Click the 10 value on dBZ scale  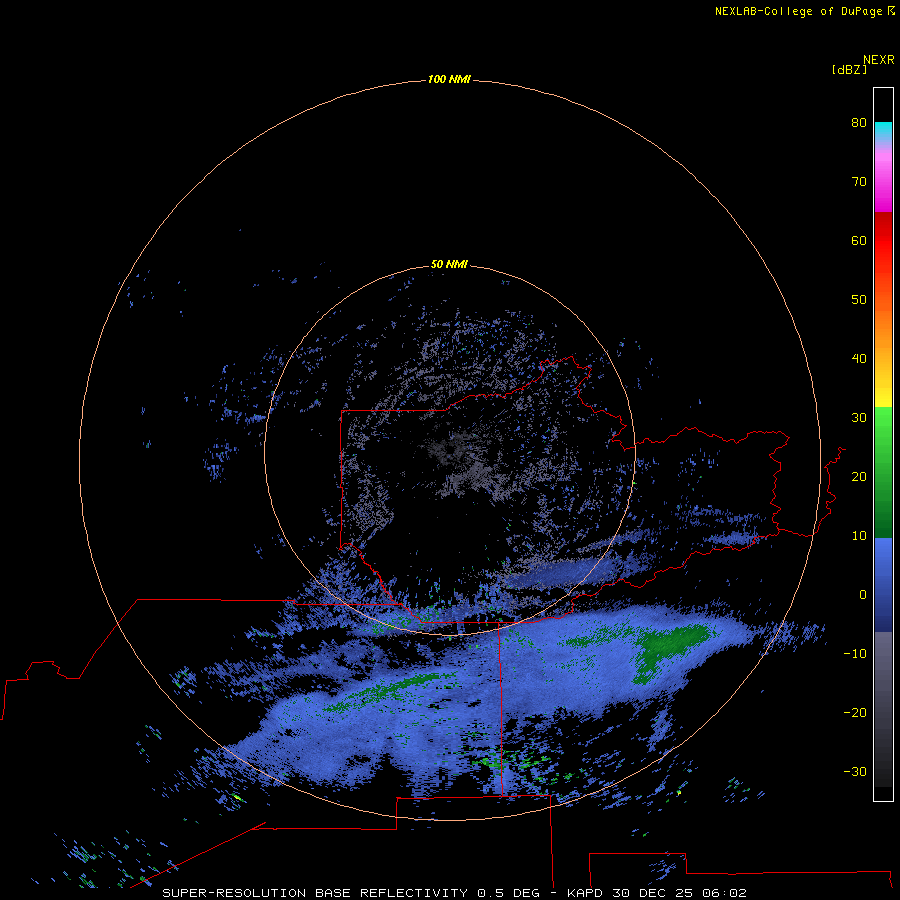click(859, 536)
